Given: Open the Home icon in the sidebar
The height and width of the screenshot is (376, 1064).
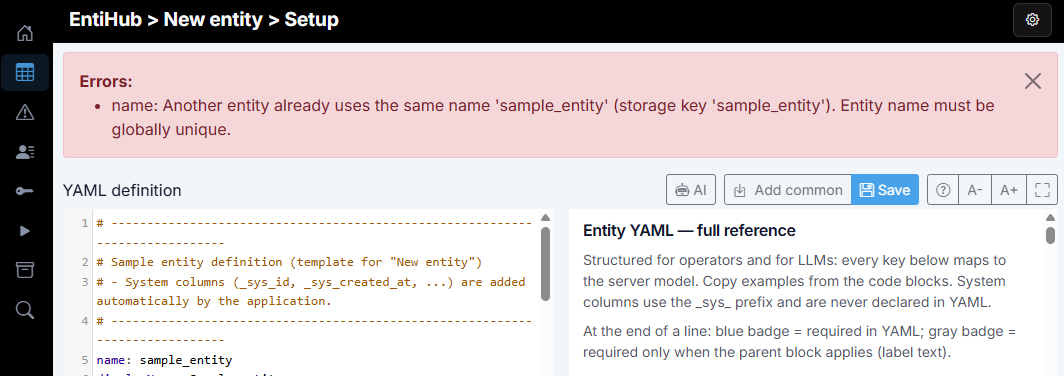Looking at the screenshot, I should (24, 33).
